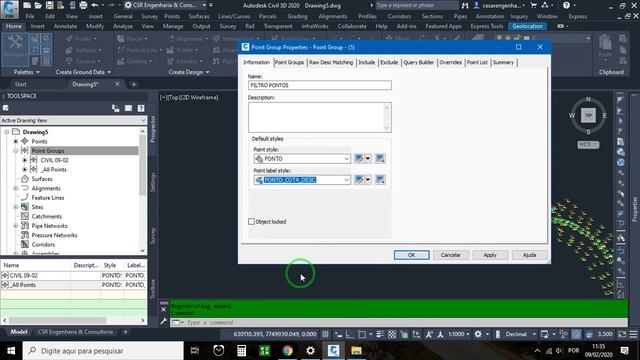Toggle ortho mode in the status bar
The width and height of the screenshot is (640, 360).
coord(350,334)
